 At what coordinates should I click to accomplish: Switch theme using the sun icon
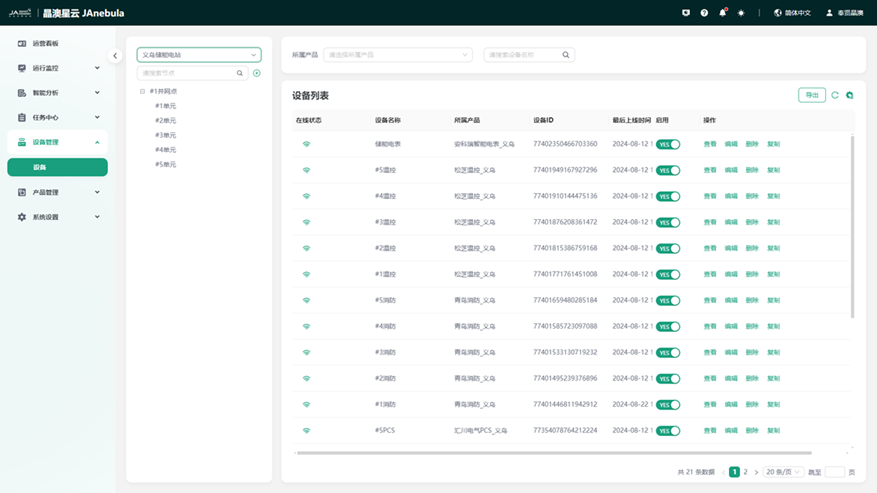pos(741,13)
